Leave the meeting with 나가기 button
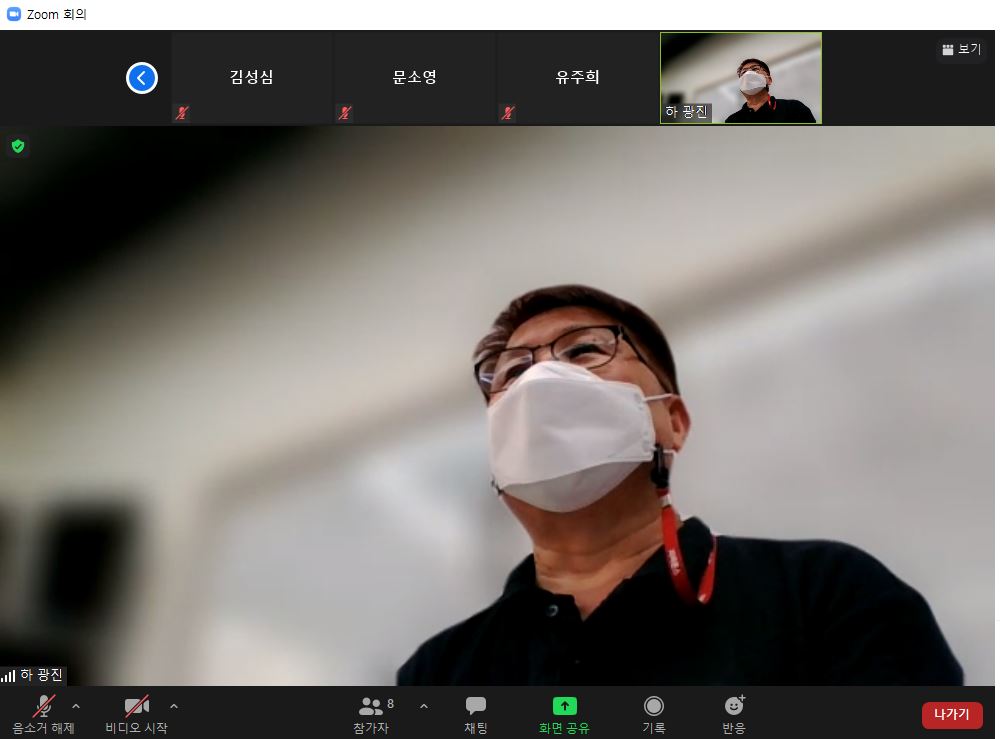The width and height of the screenshot is (1000, 739). (951, 715)
